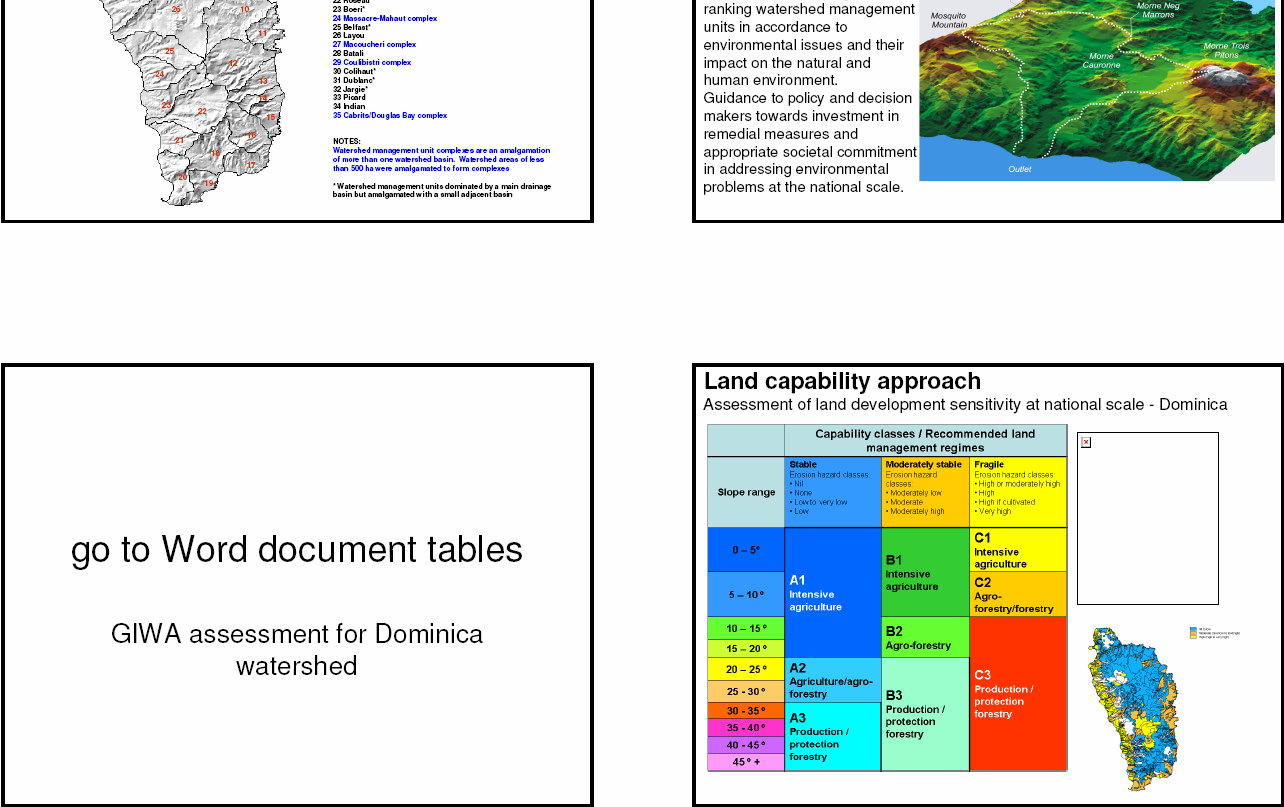
Task: Select the C3 Production / protection forestry cell
Action: 1017,694
